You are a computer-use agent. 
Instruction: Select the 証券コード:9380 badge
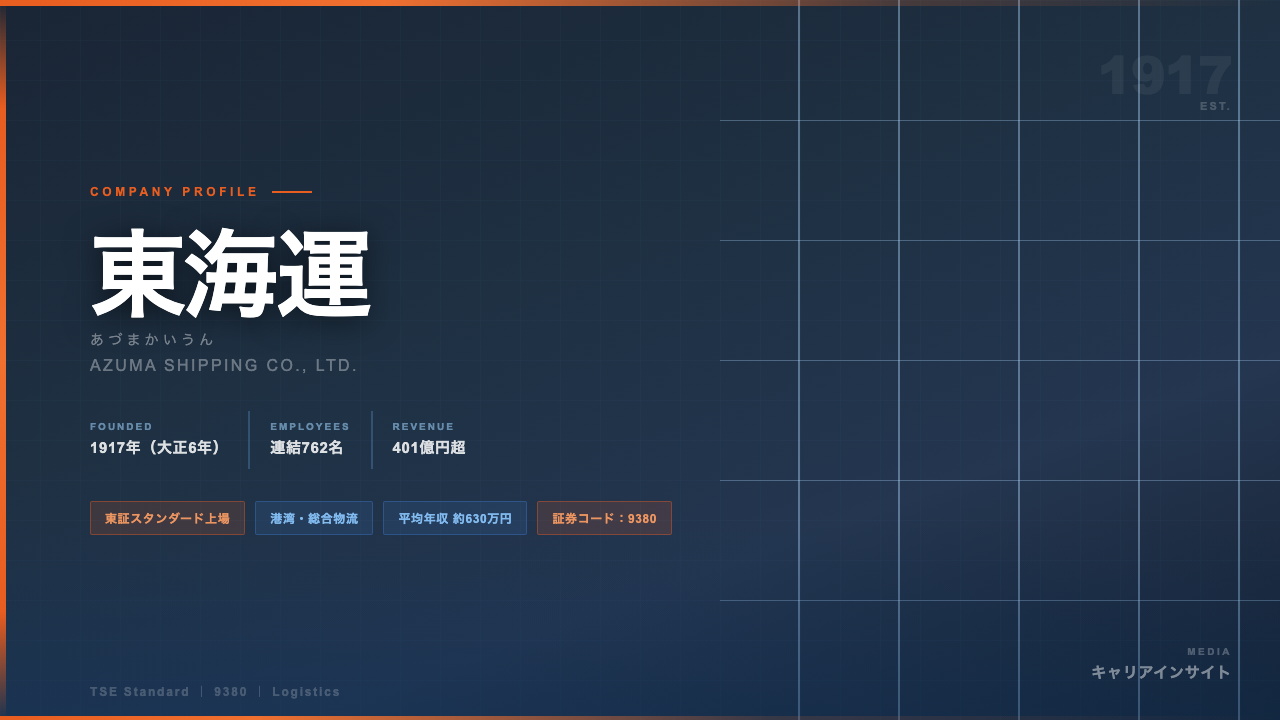[604, 518]
